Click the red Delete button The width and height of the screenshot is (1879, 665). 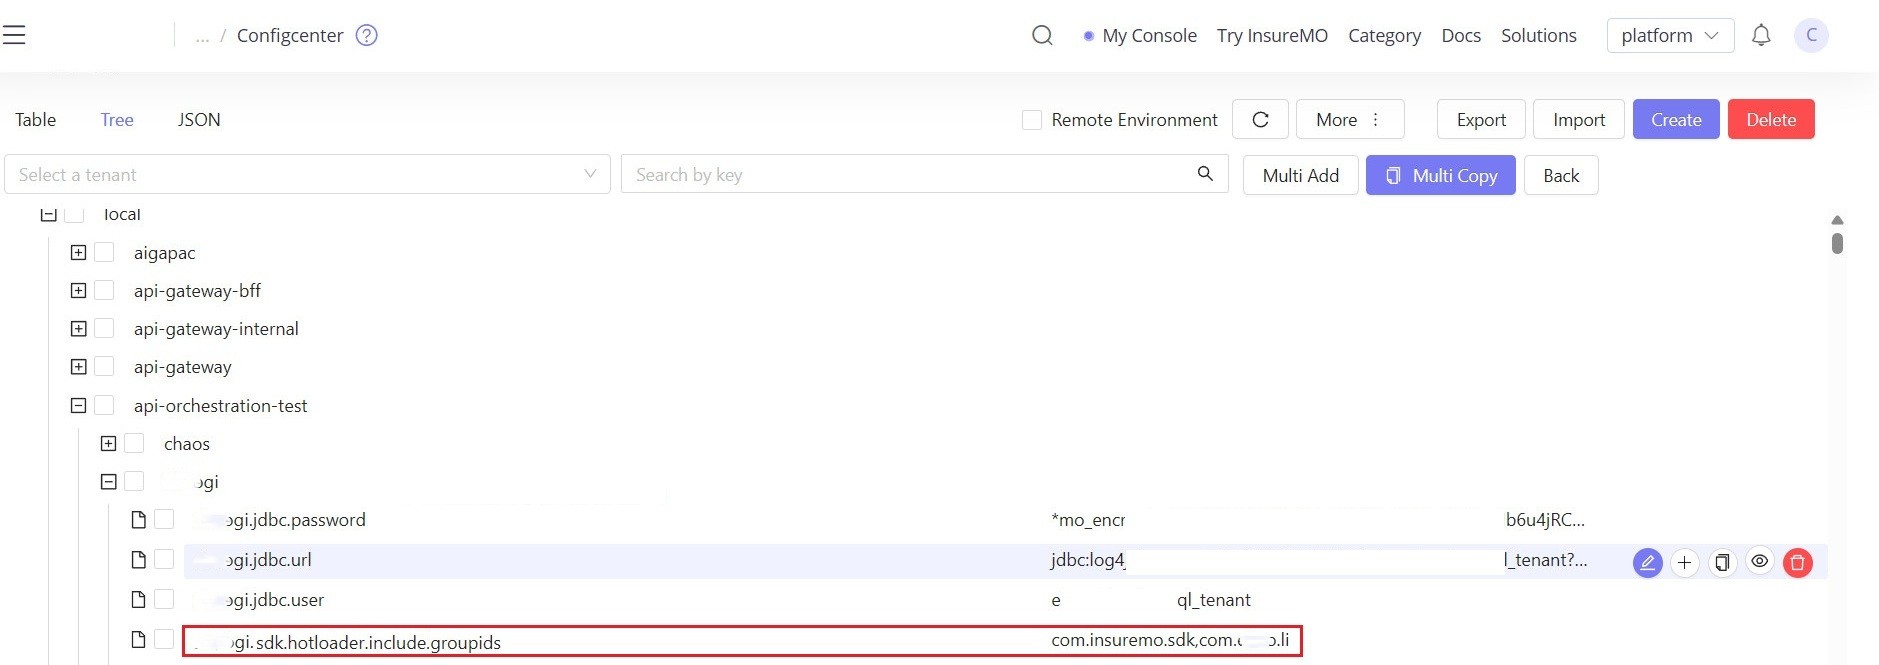(x=1771, y=119)
